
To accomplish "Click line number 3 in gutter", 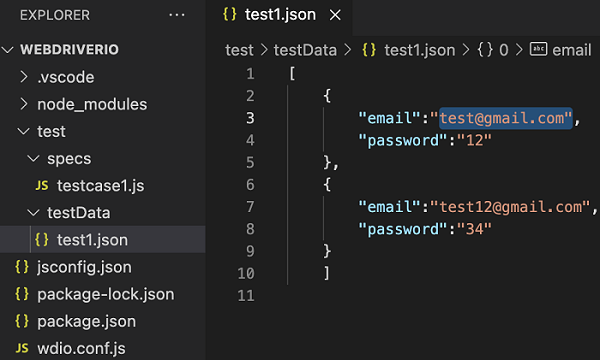I will (x=250, y=118).
